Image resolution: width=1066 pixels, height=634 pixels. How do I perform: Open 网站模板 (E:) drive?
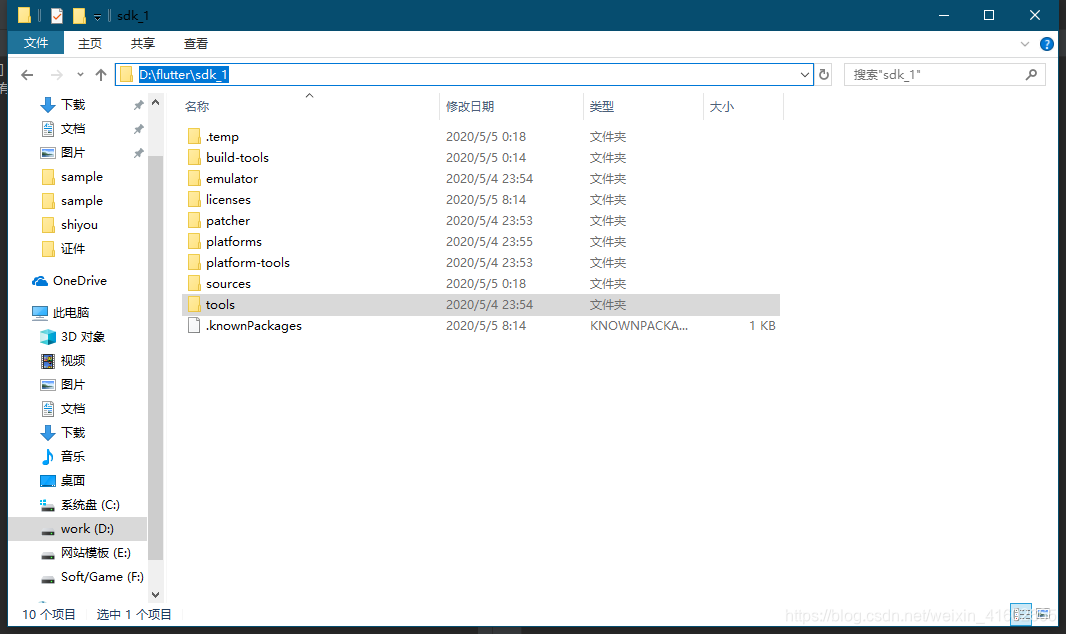click(95, 553)
